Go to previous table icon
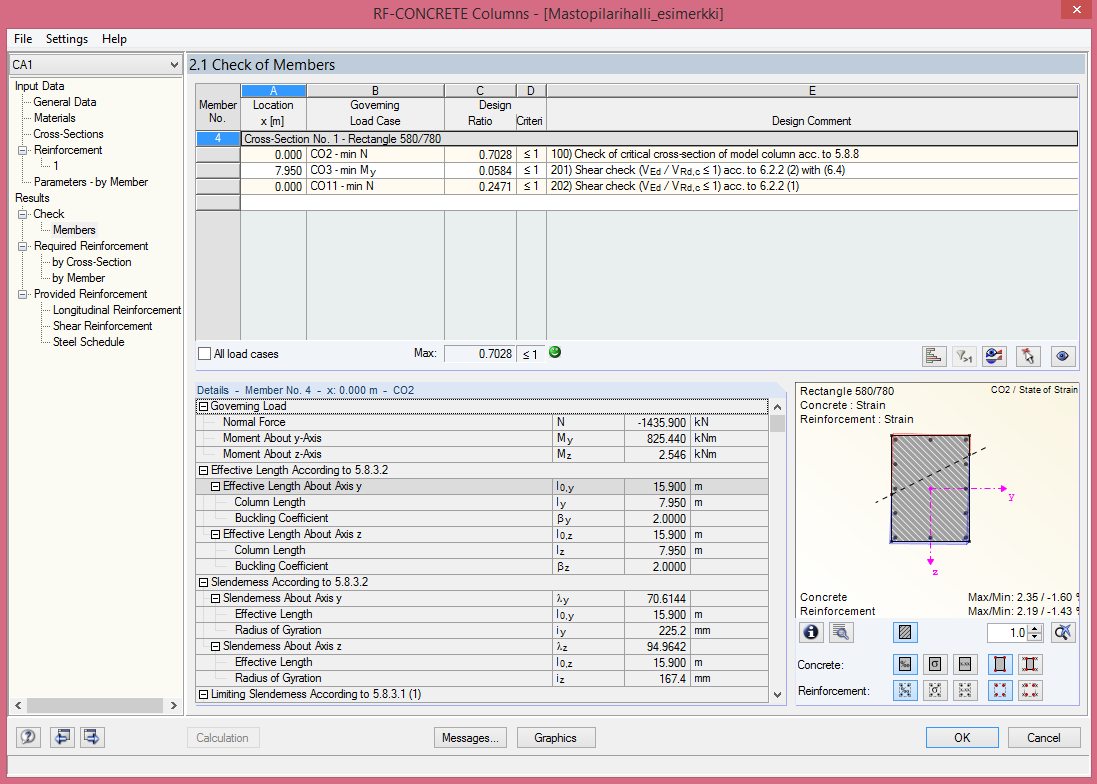1097x784 pixels. pos(62,737)
